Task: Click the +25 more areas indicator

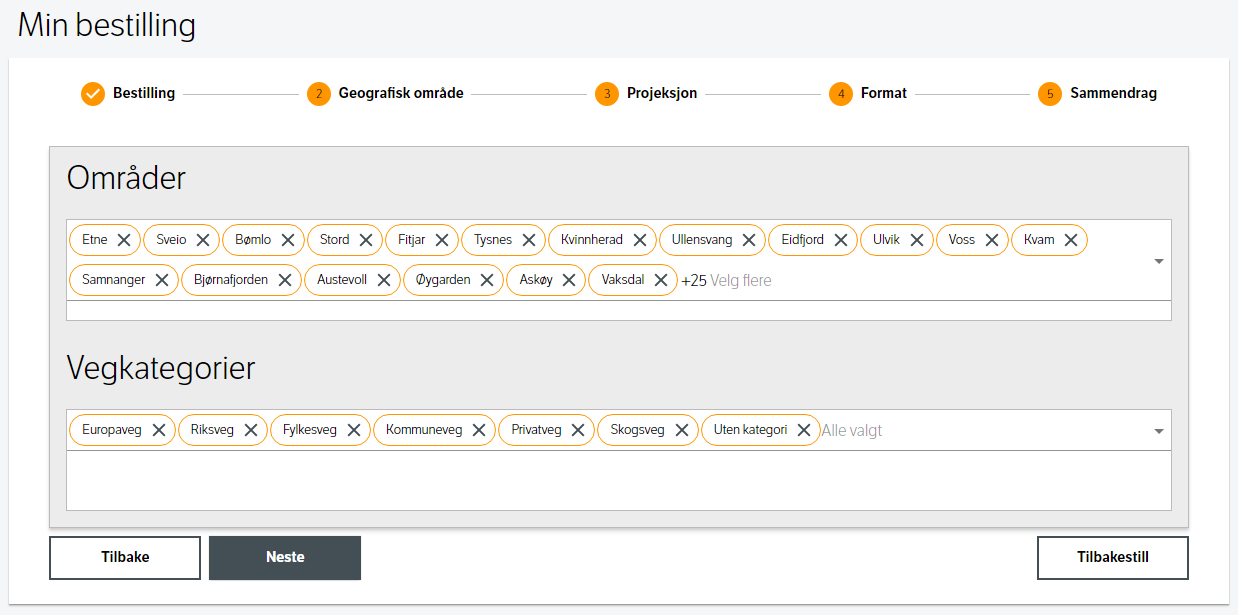Action: click(x=694, y=281)
